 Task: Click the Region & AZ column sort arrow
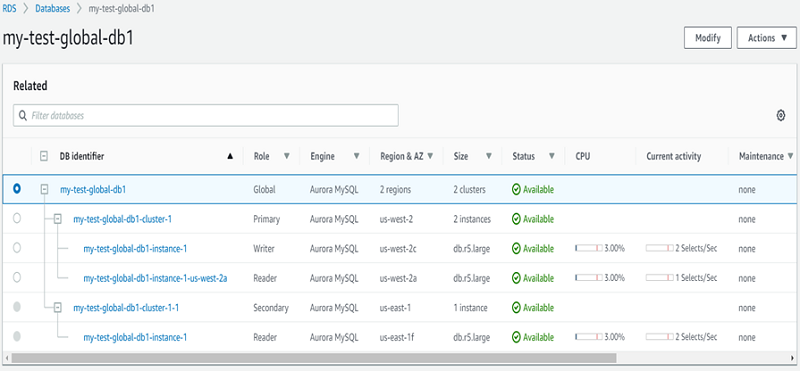tap(430, 156)
